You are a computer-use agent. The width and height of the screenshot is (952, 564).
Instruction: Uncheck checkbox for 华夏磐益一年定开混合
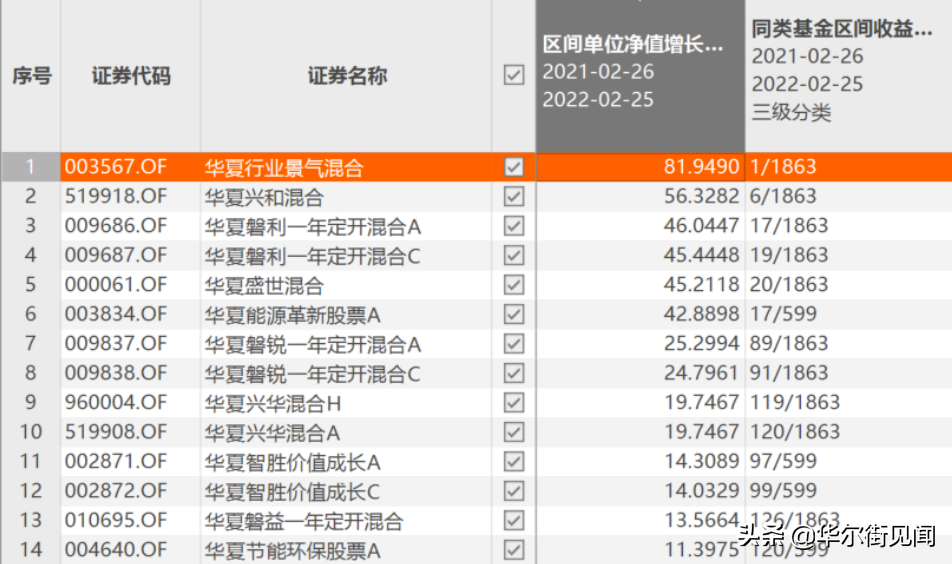point(514,520)
